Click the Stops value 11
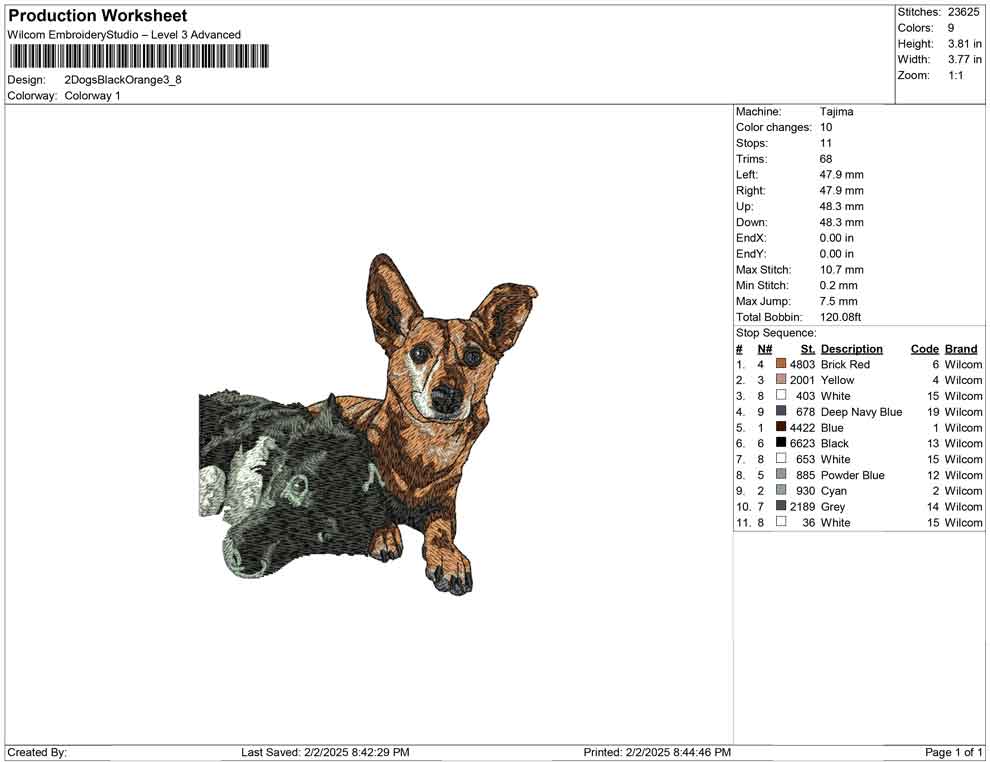Screen dimensions: 990x762 point(826,143)
